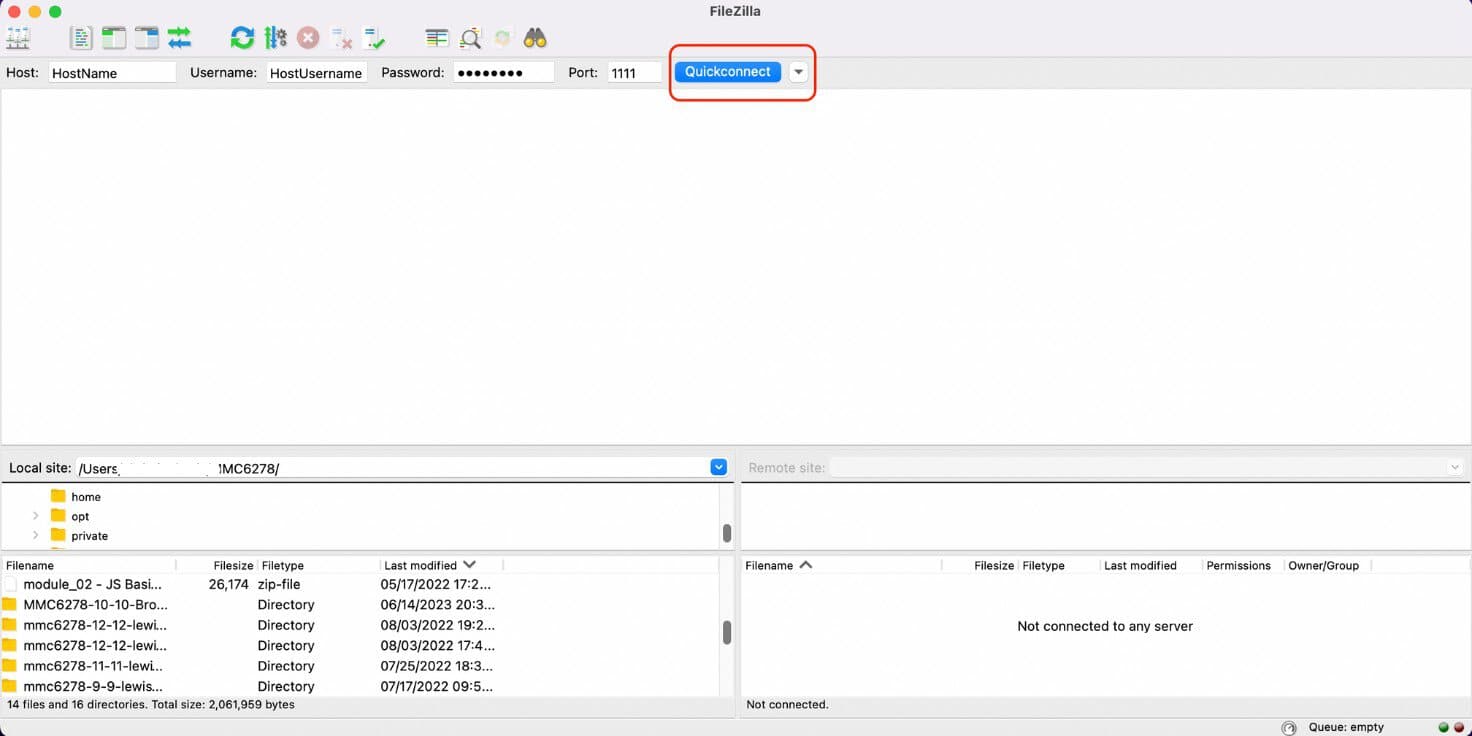Open the Remote site dropdown
This screenshot has height=736, width=1472.
(1455, 468)
